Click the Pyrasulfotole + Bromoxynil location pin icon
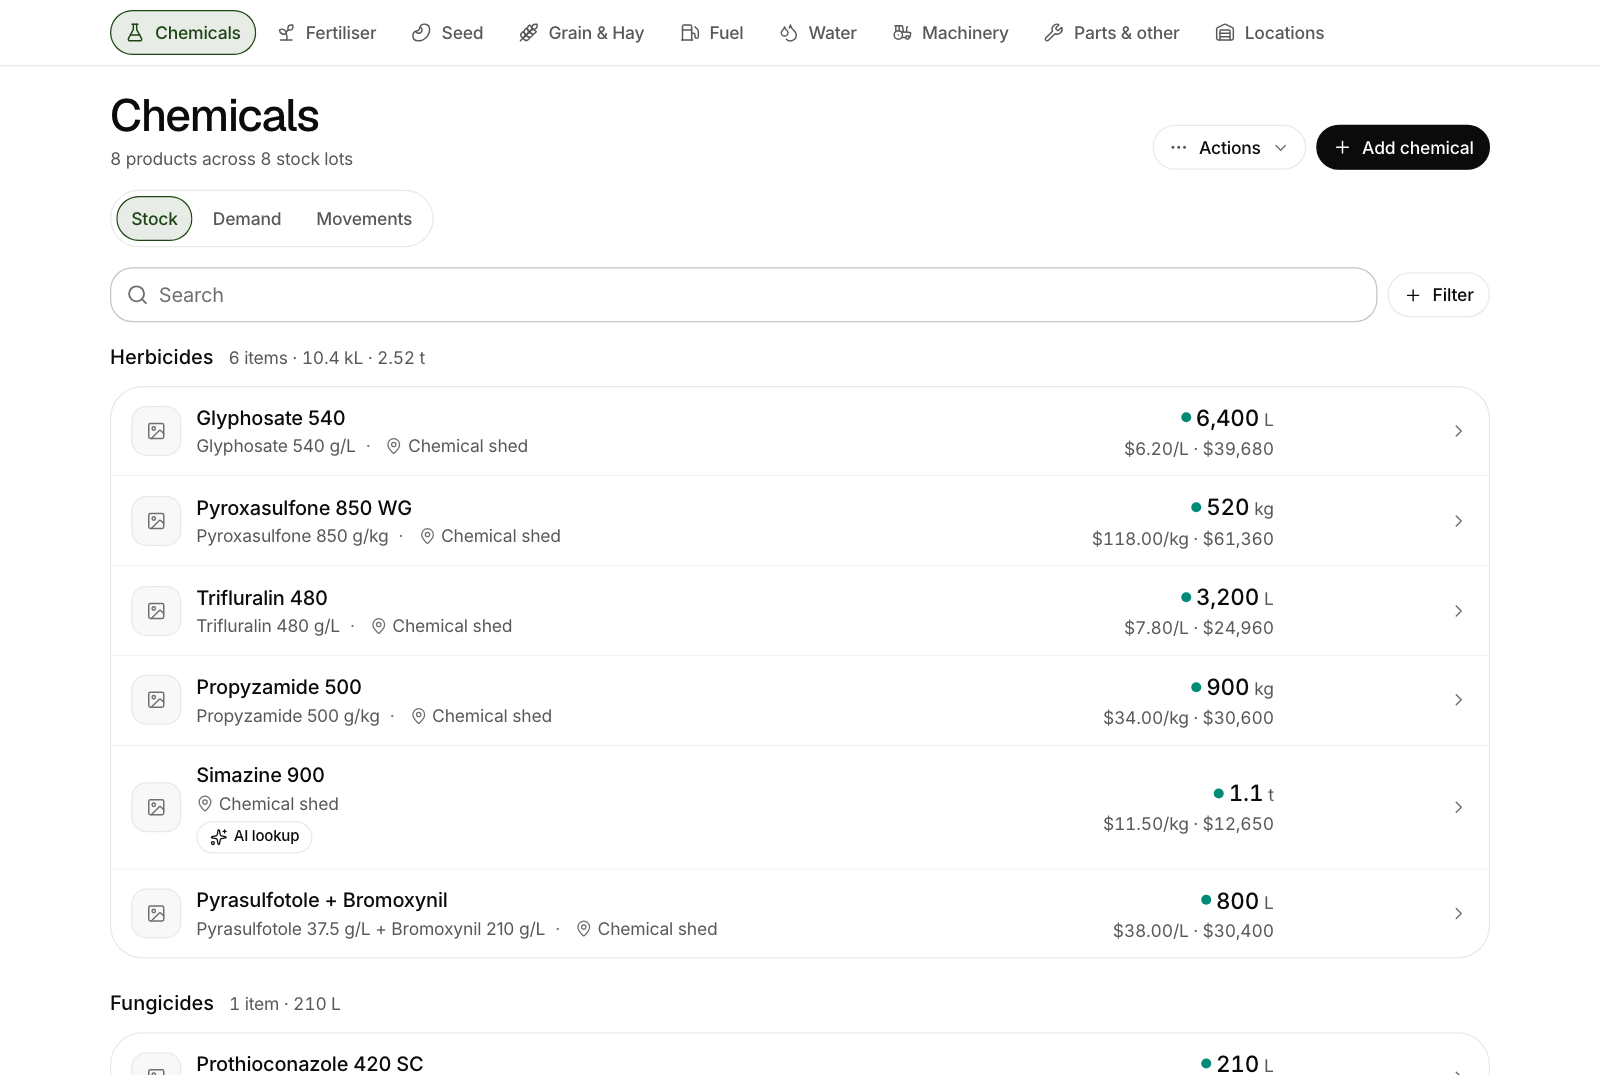The height and width of the screenshot is (1075, 1600). pyautogui.click(x=584, y=929)
